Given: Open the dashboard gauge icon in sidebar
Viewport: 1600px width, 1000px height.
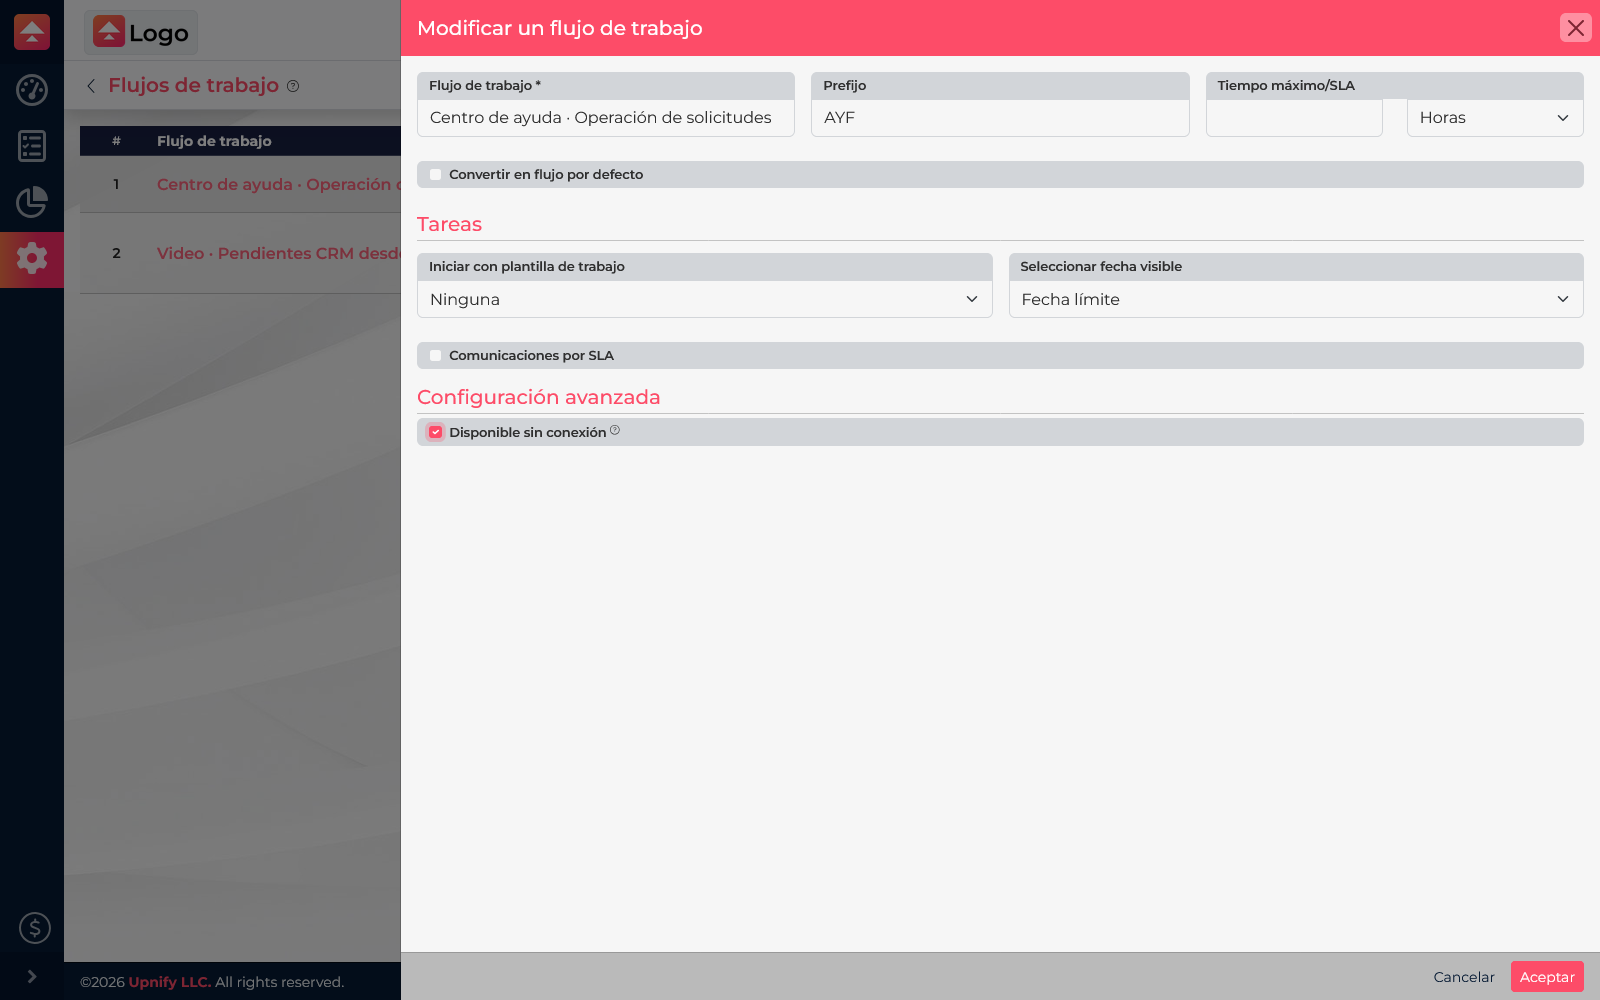Looking at the screenshot, I should tap(32, 90).
